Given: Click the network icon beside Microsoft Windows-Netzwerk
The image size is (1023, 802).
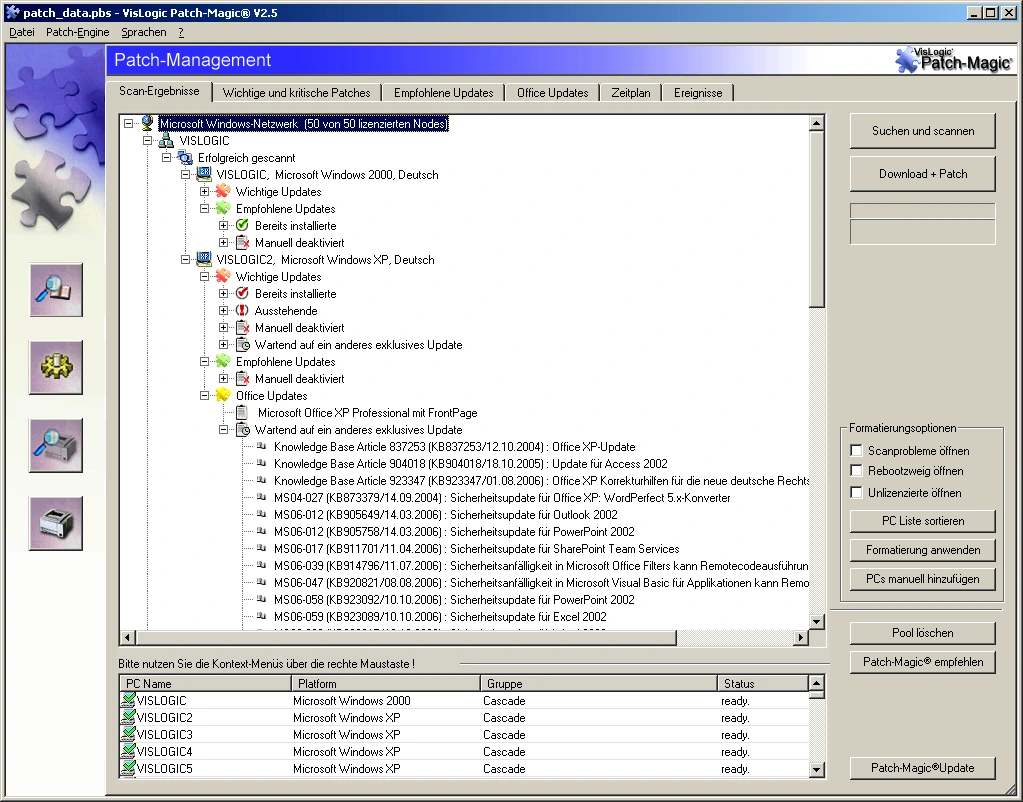Looking at the screenshot, I should pyautogui.click(x=147, y=123).
